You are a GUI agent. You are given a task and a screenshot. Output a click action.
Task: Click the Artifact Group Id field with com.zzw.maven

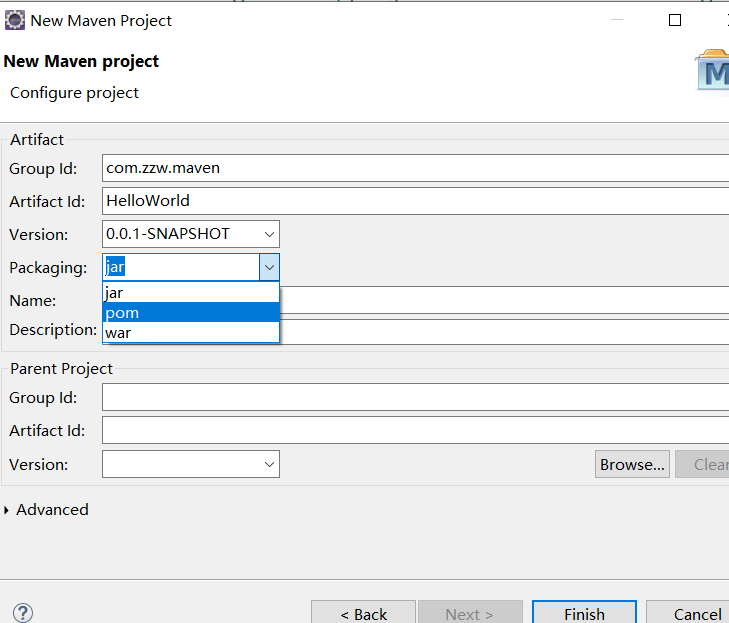[415, 168]
